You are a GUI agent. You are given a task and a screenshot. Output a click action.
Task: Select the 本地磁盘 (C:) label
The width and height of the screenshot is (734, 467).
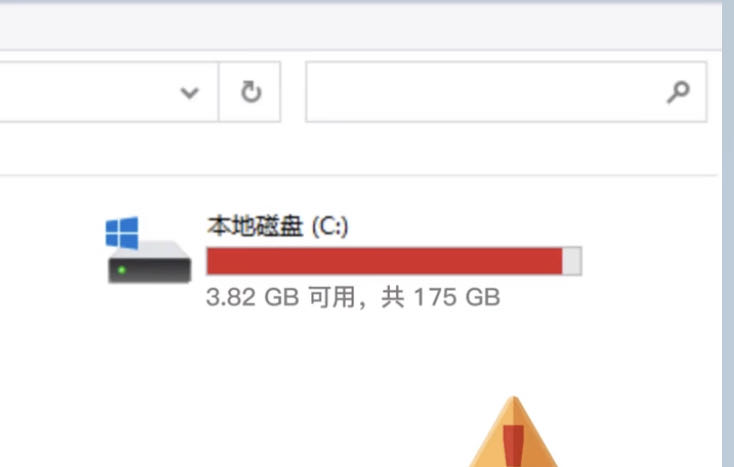(x=278, y=226)
